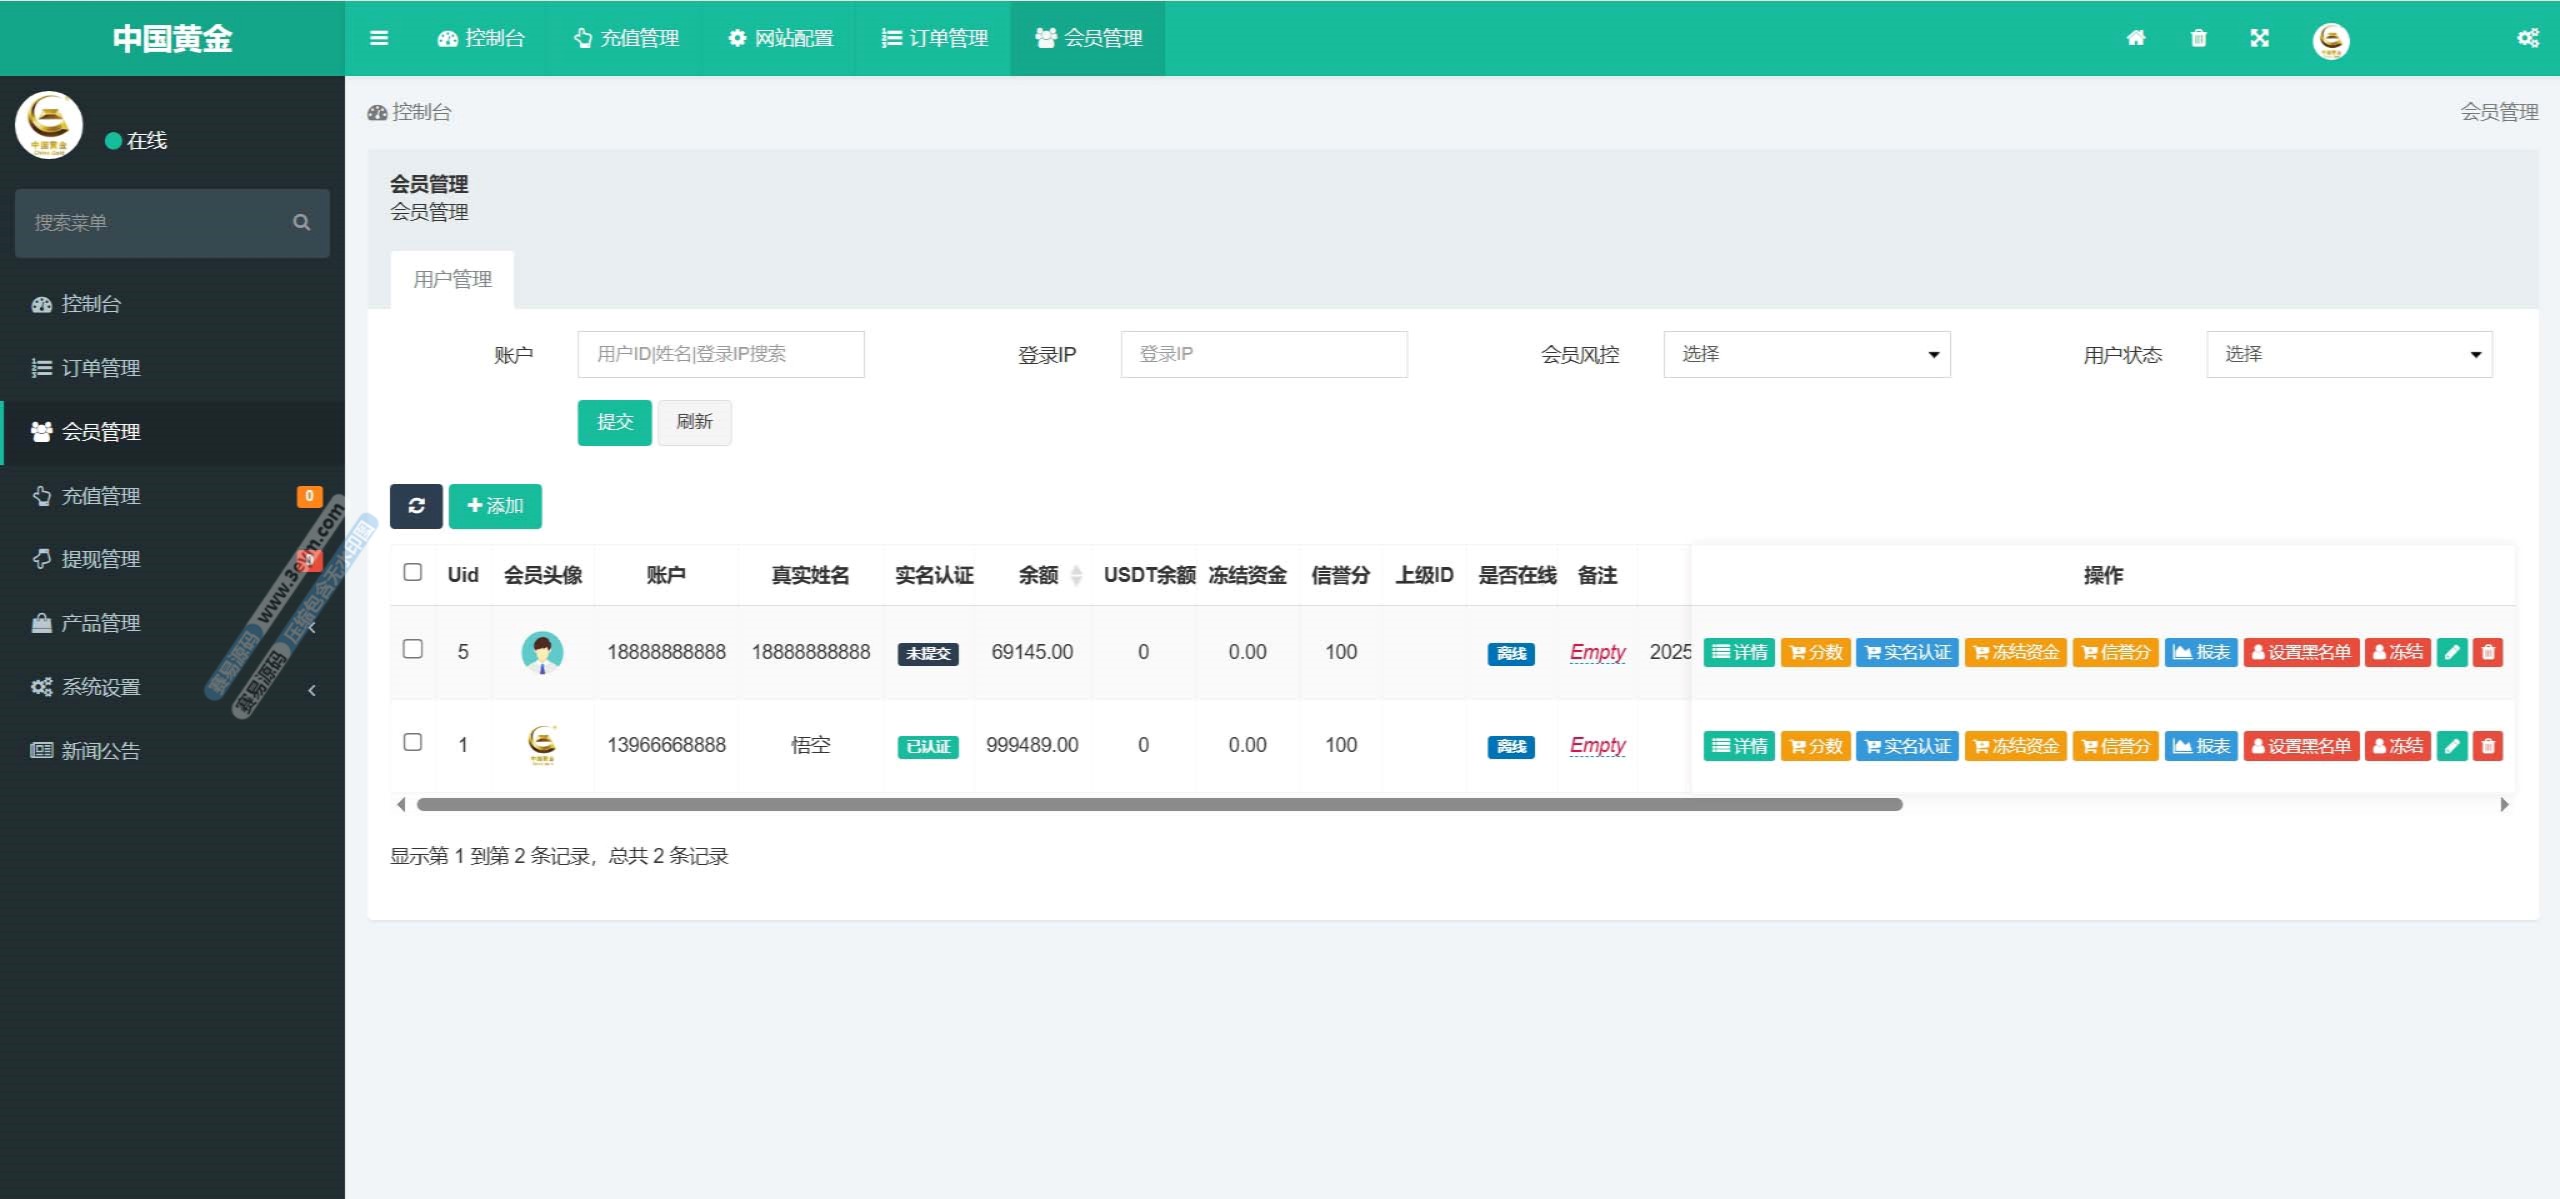Switch to the 用户管理 tab

452,279
